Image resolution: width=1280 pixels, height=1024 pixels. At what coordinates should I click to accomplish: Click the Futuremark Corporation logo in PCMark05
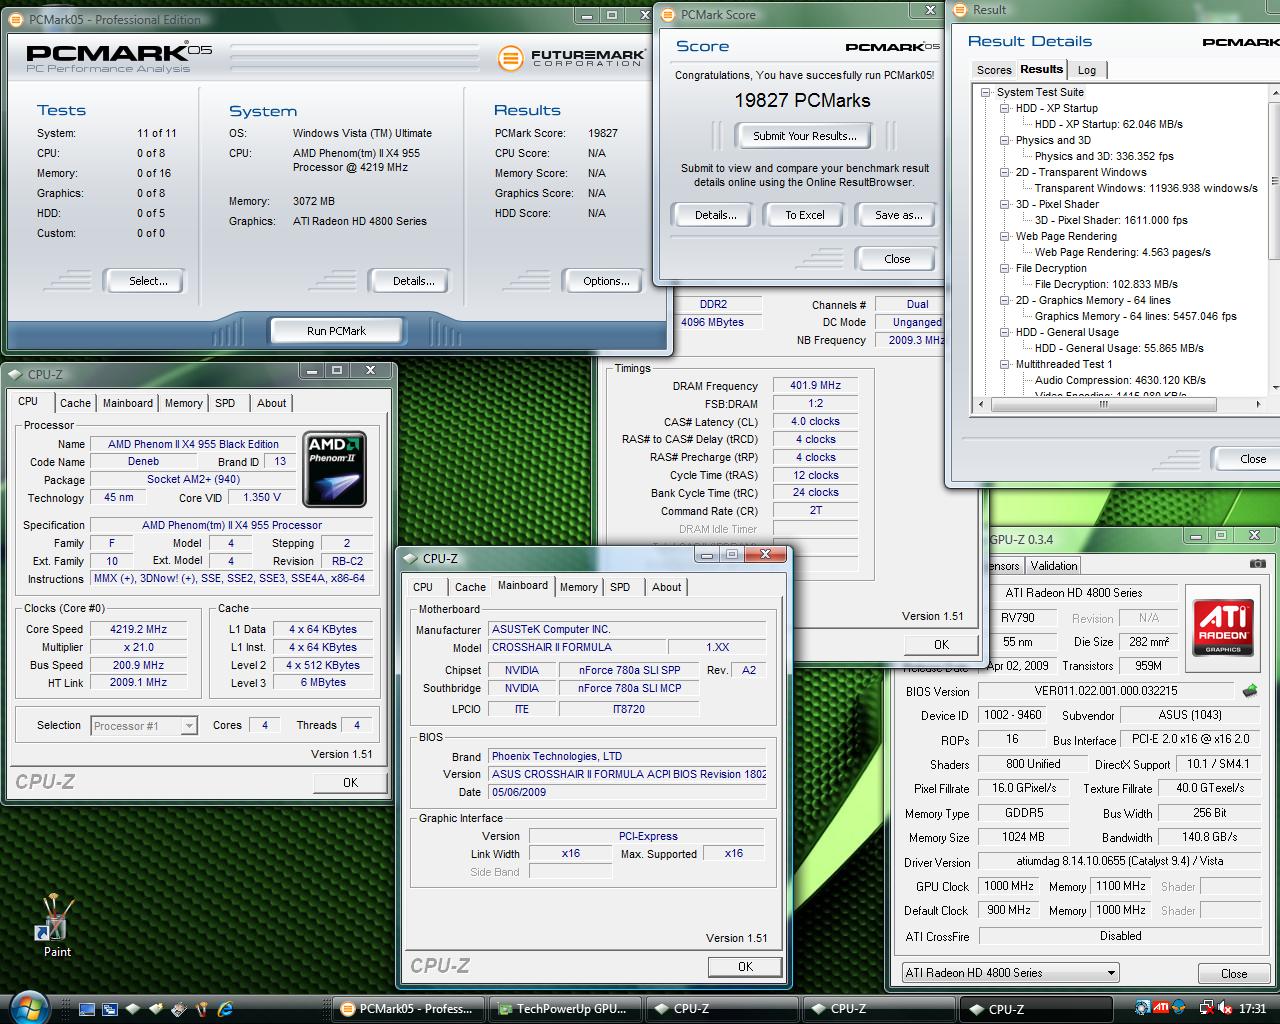point(570,58)
